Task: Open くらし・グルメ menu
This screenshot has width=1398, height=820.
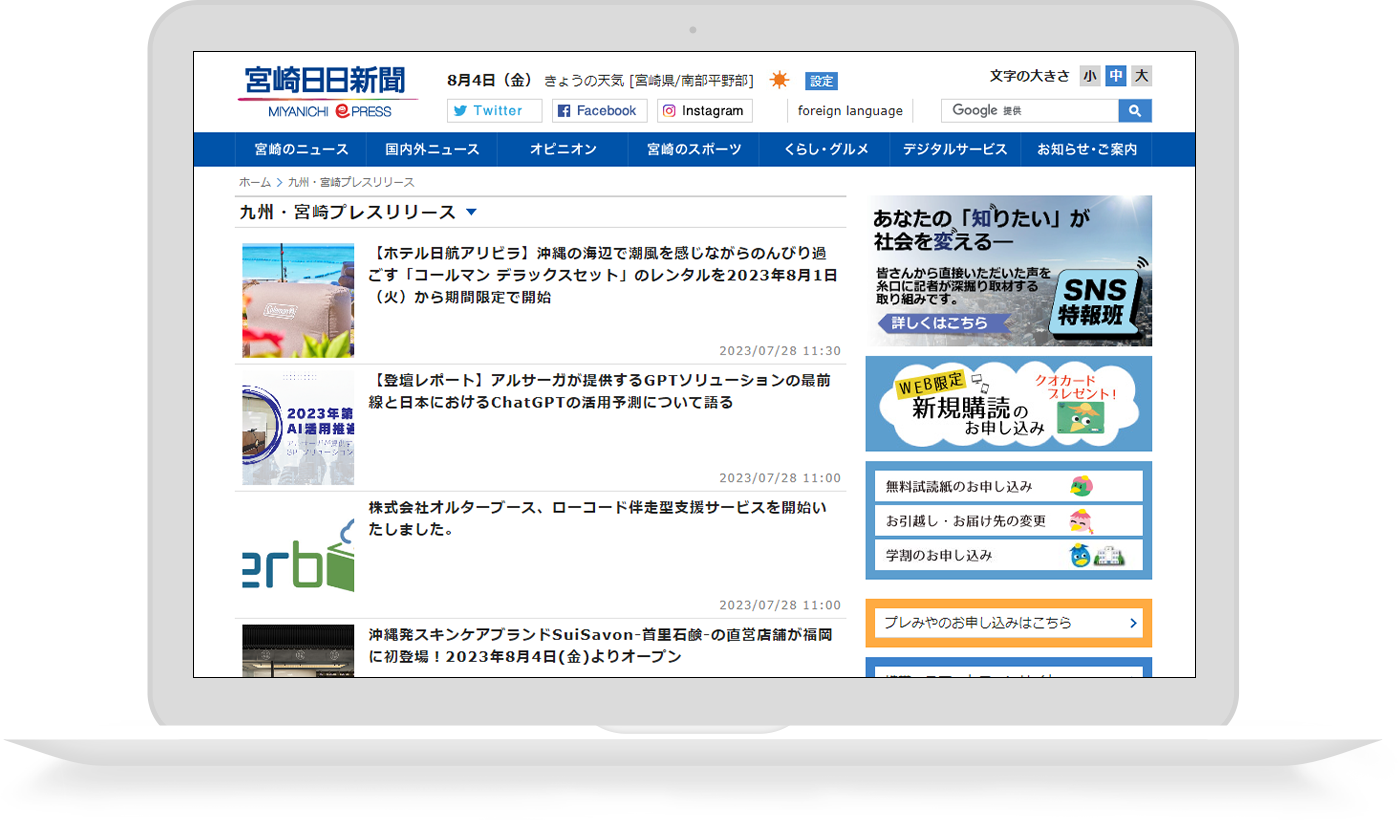Action: pyautogui.click(x=825, y=150)
